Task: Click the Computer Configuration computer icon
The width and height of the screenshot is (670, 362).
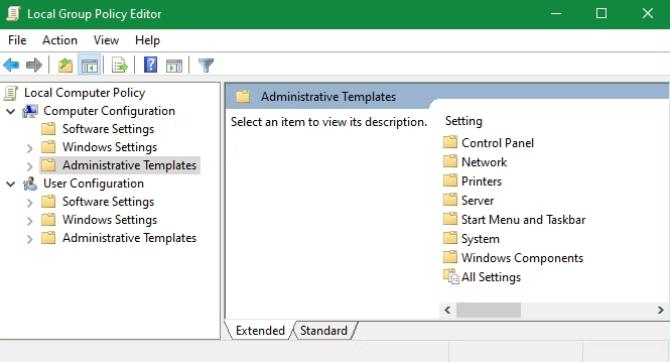Action: click(30, 111)
